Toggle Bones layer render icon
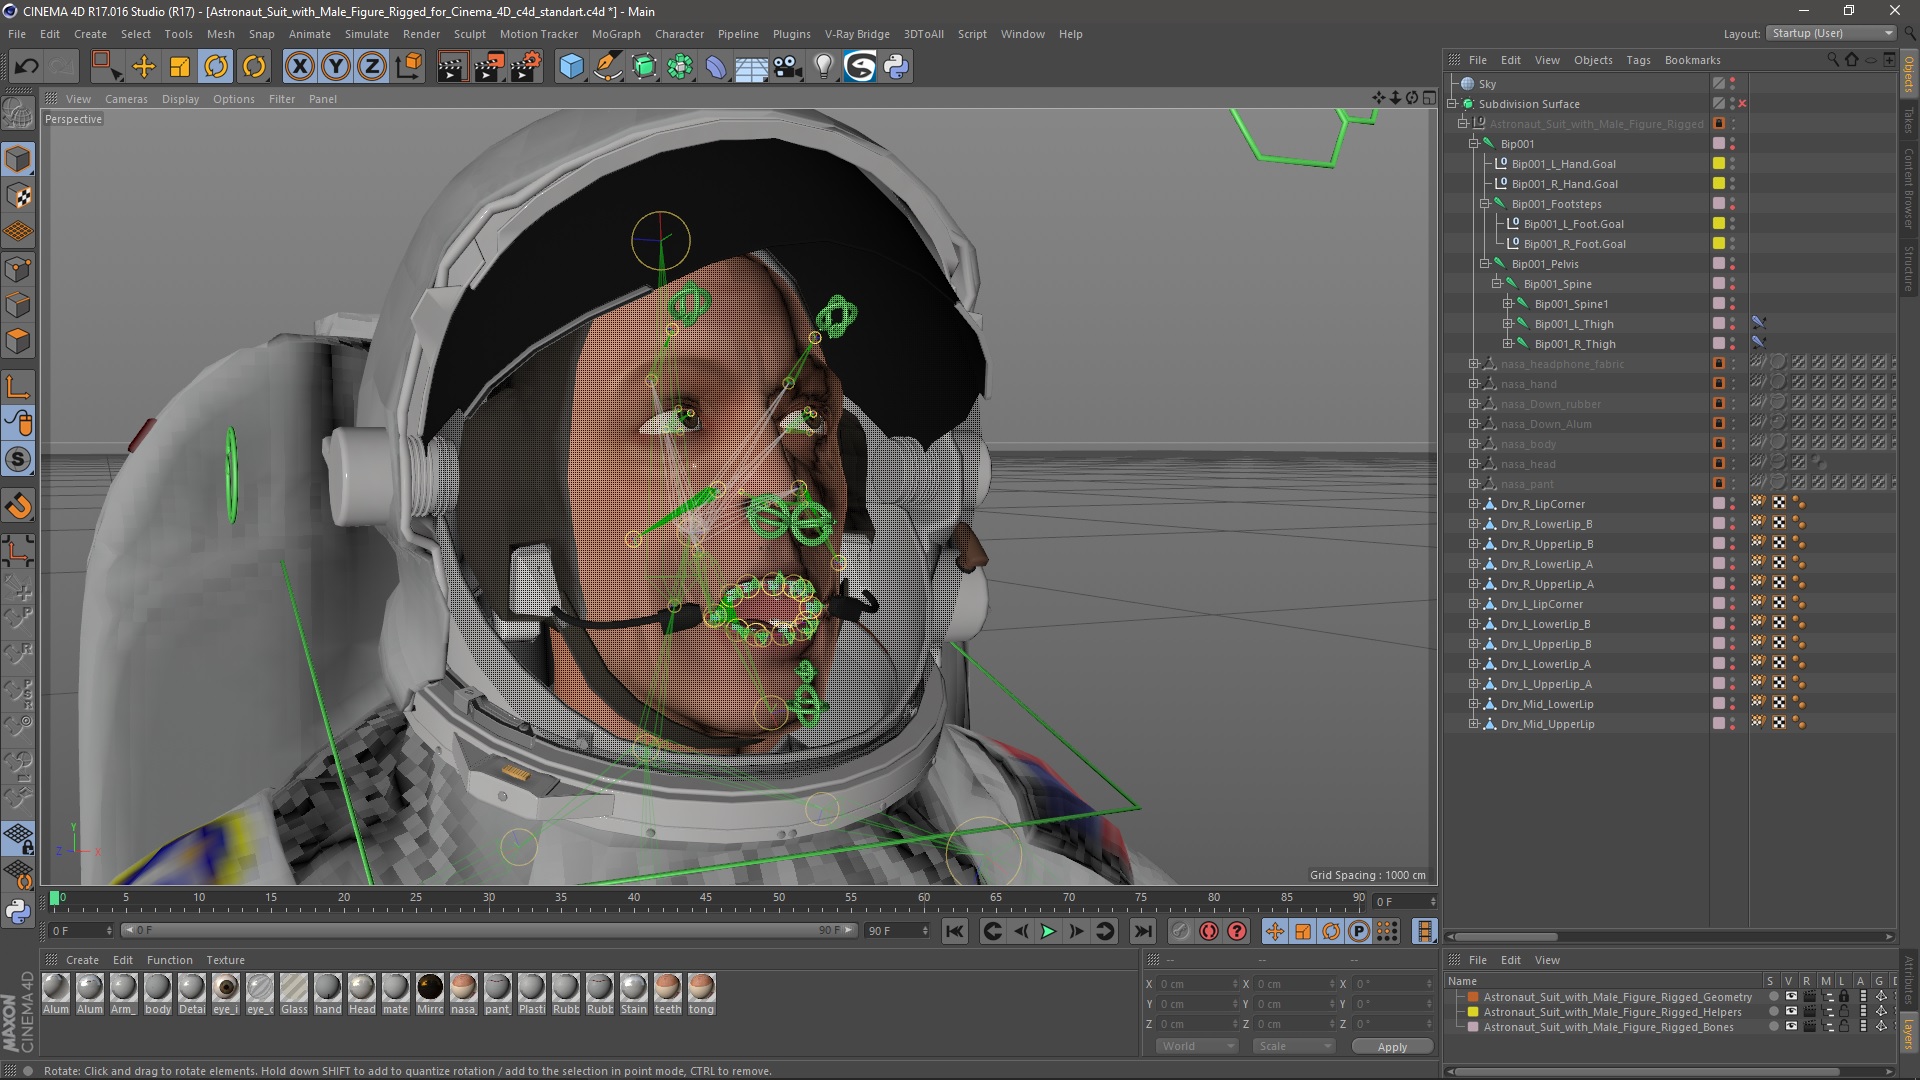1920x1080 pixels. tap(1810, 1027)
